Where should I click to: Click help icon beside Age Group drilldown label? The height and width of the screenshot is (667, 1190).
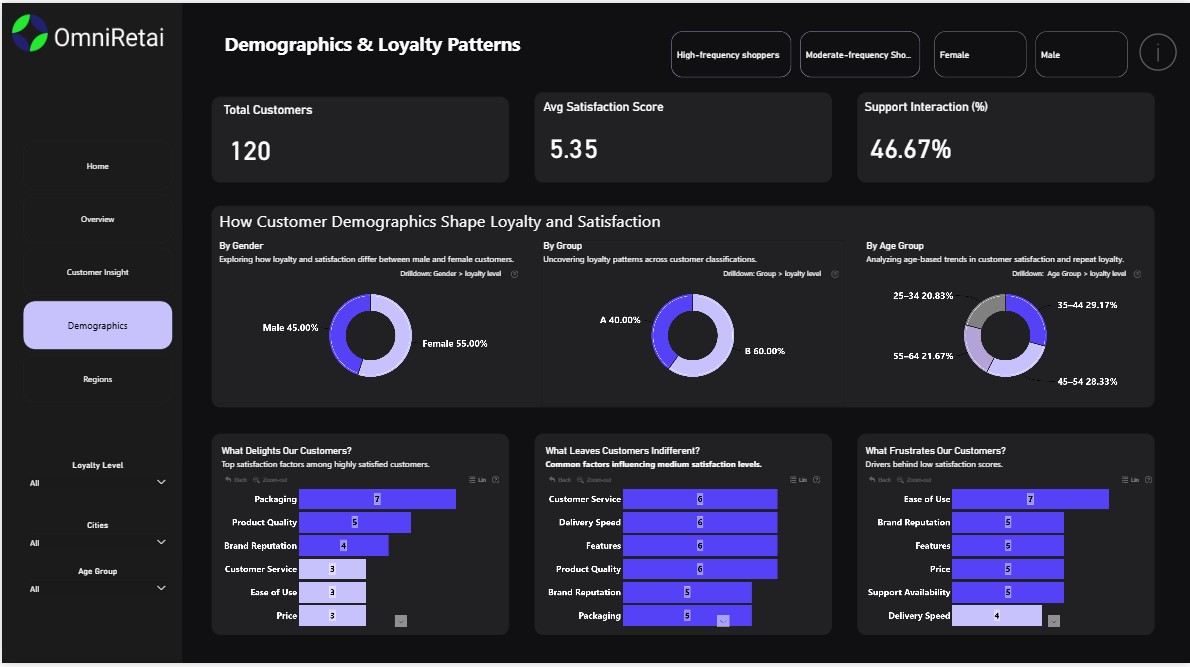coord(1137,274)
